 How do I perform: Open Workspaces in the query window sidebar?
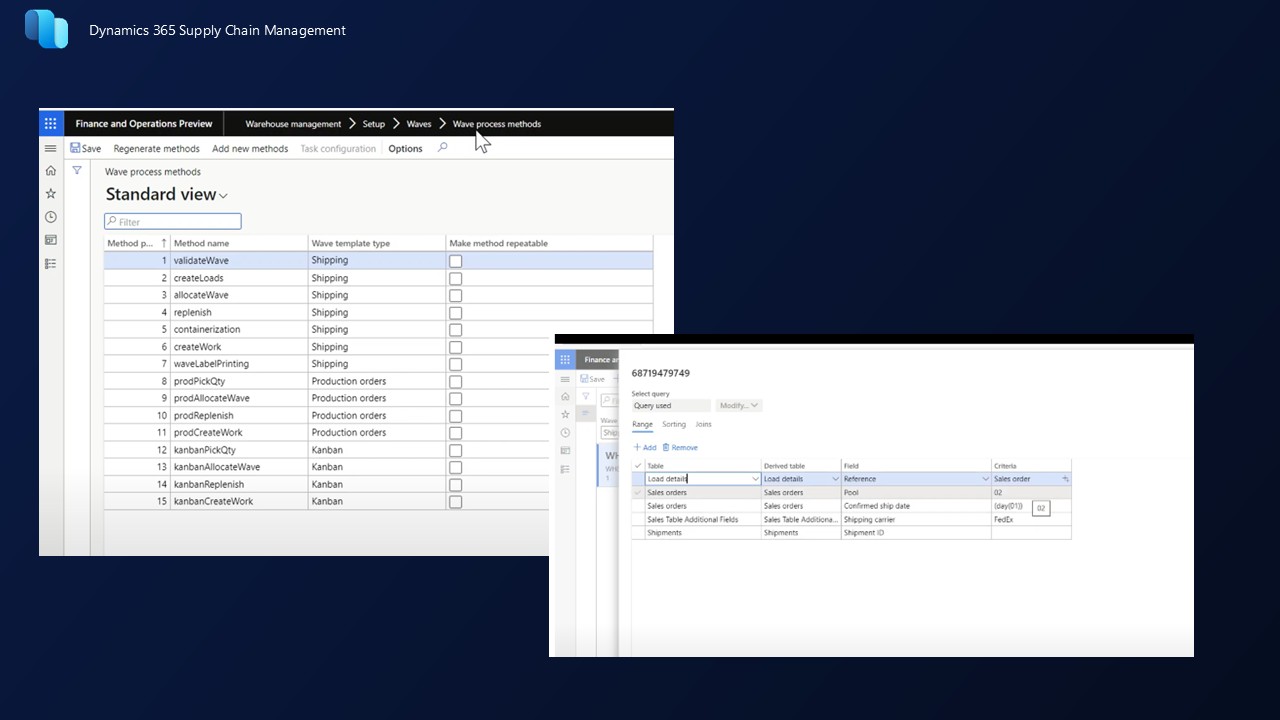(x=565, y=450)
